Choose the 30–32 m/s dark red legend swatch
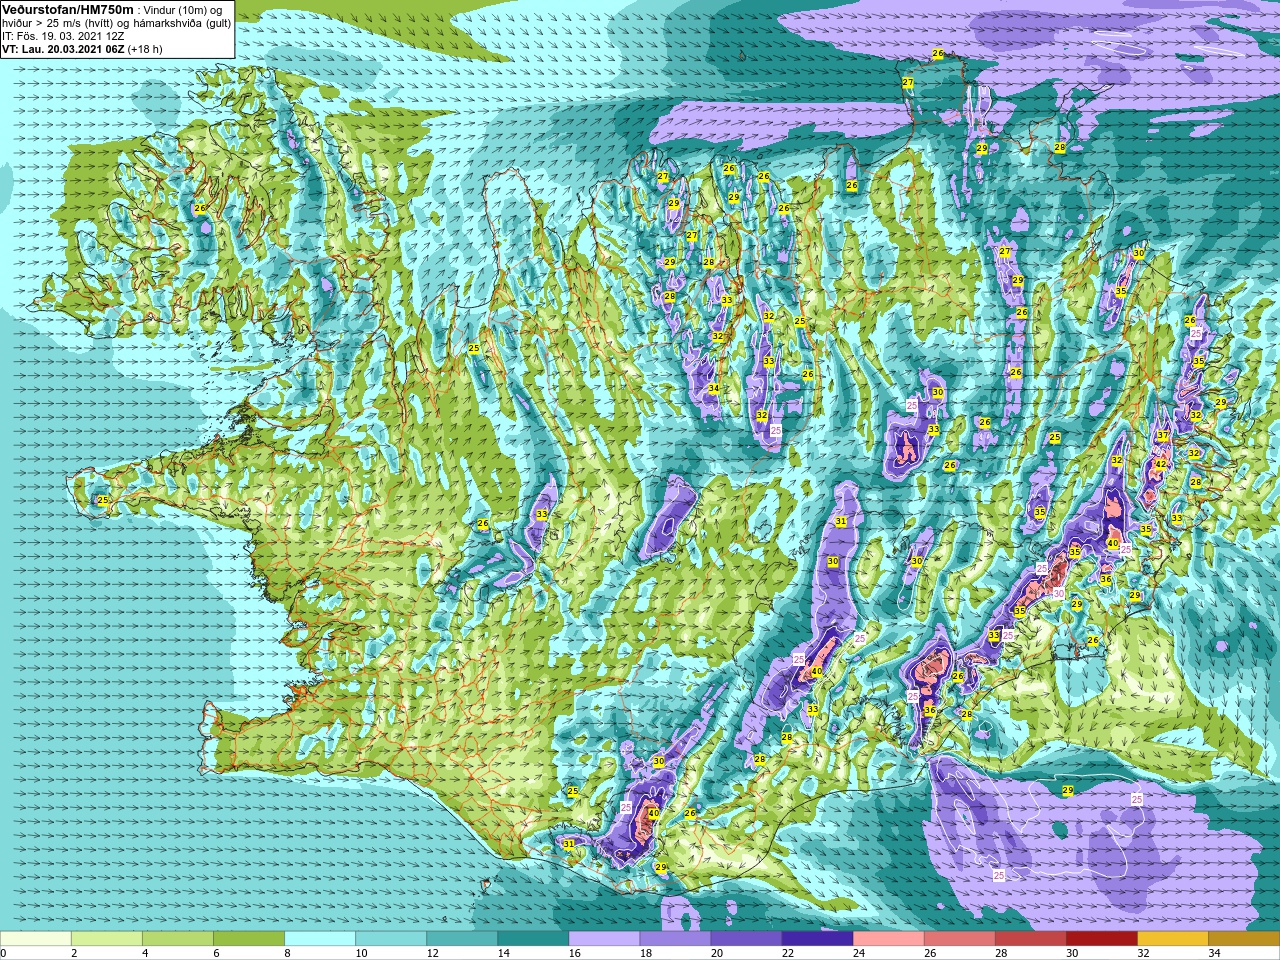1280x960 pixels. [x=1101, y=938]
